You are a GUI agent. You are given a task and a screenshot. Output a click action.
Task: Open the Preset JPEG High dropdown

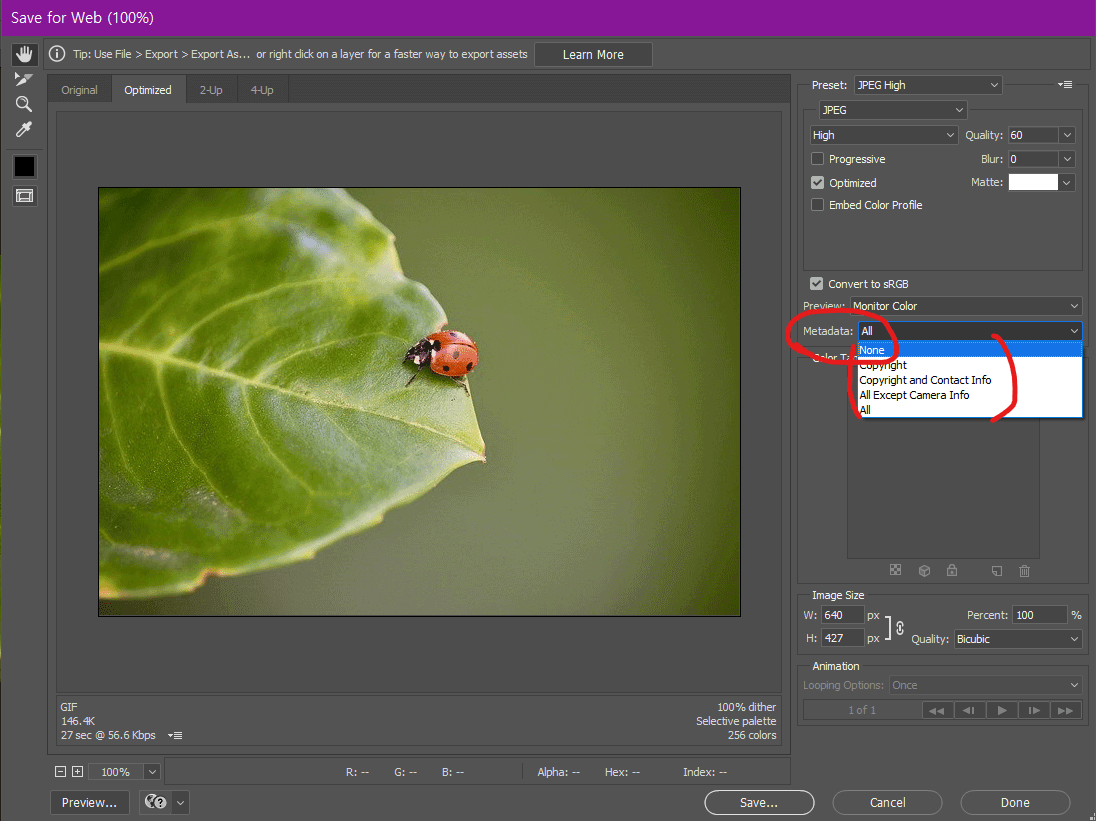pyautogui.click(x=928, y=85)
